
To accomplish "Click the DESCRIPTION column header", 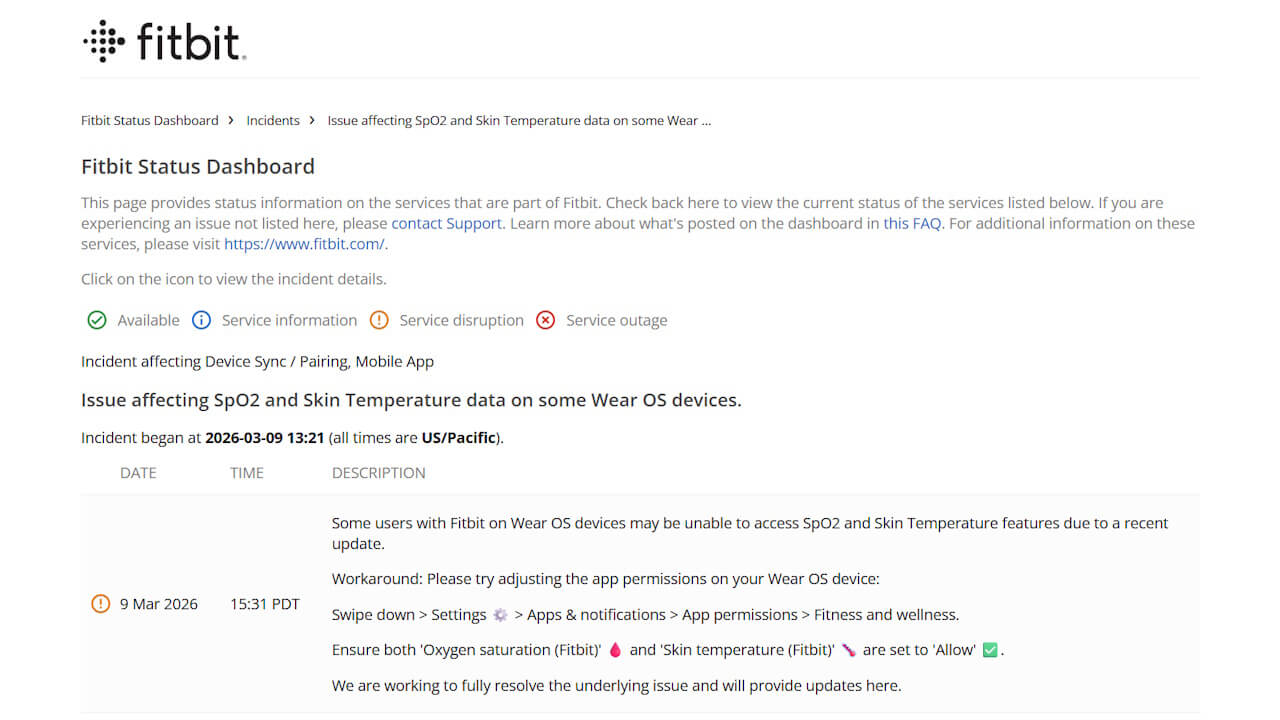I will [x=378, y=473].
